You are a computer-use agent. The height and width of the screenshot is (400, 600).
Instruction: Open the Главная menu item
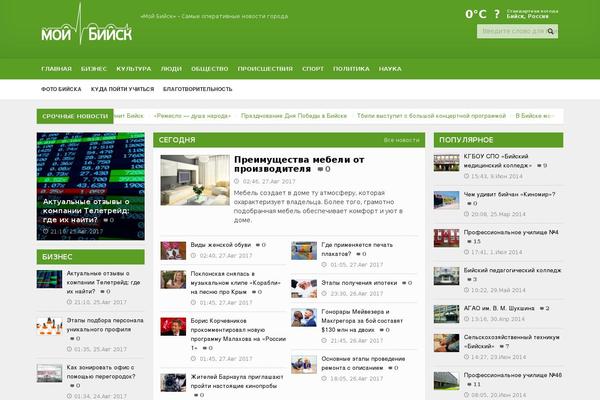(x=56, y=69)
